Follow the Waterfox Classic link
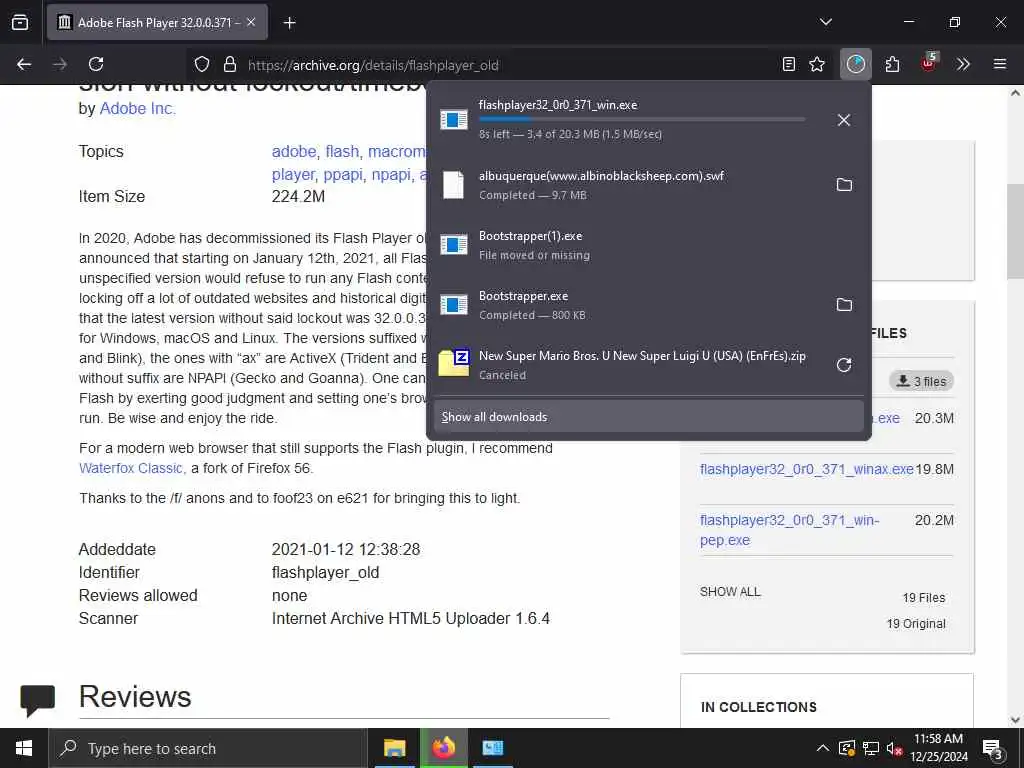 point(132,468)
